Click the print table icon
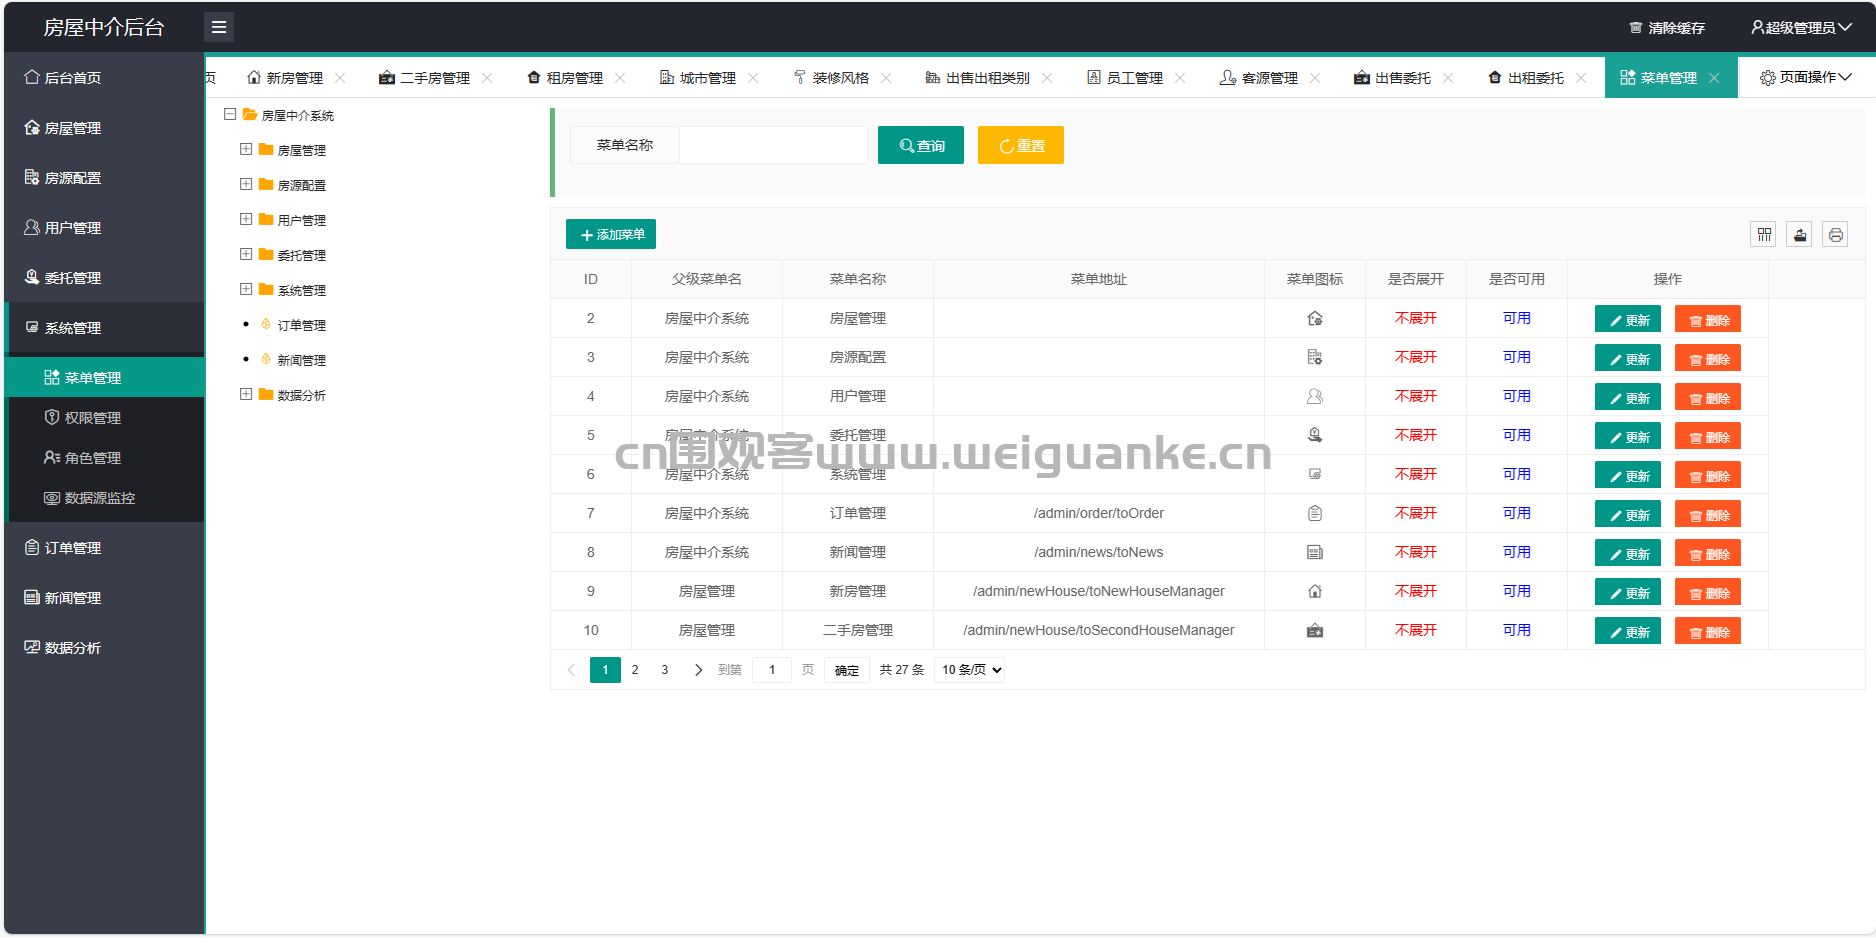Screen dimensions: 1876x938 pos(1835,235)
